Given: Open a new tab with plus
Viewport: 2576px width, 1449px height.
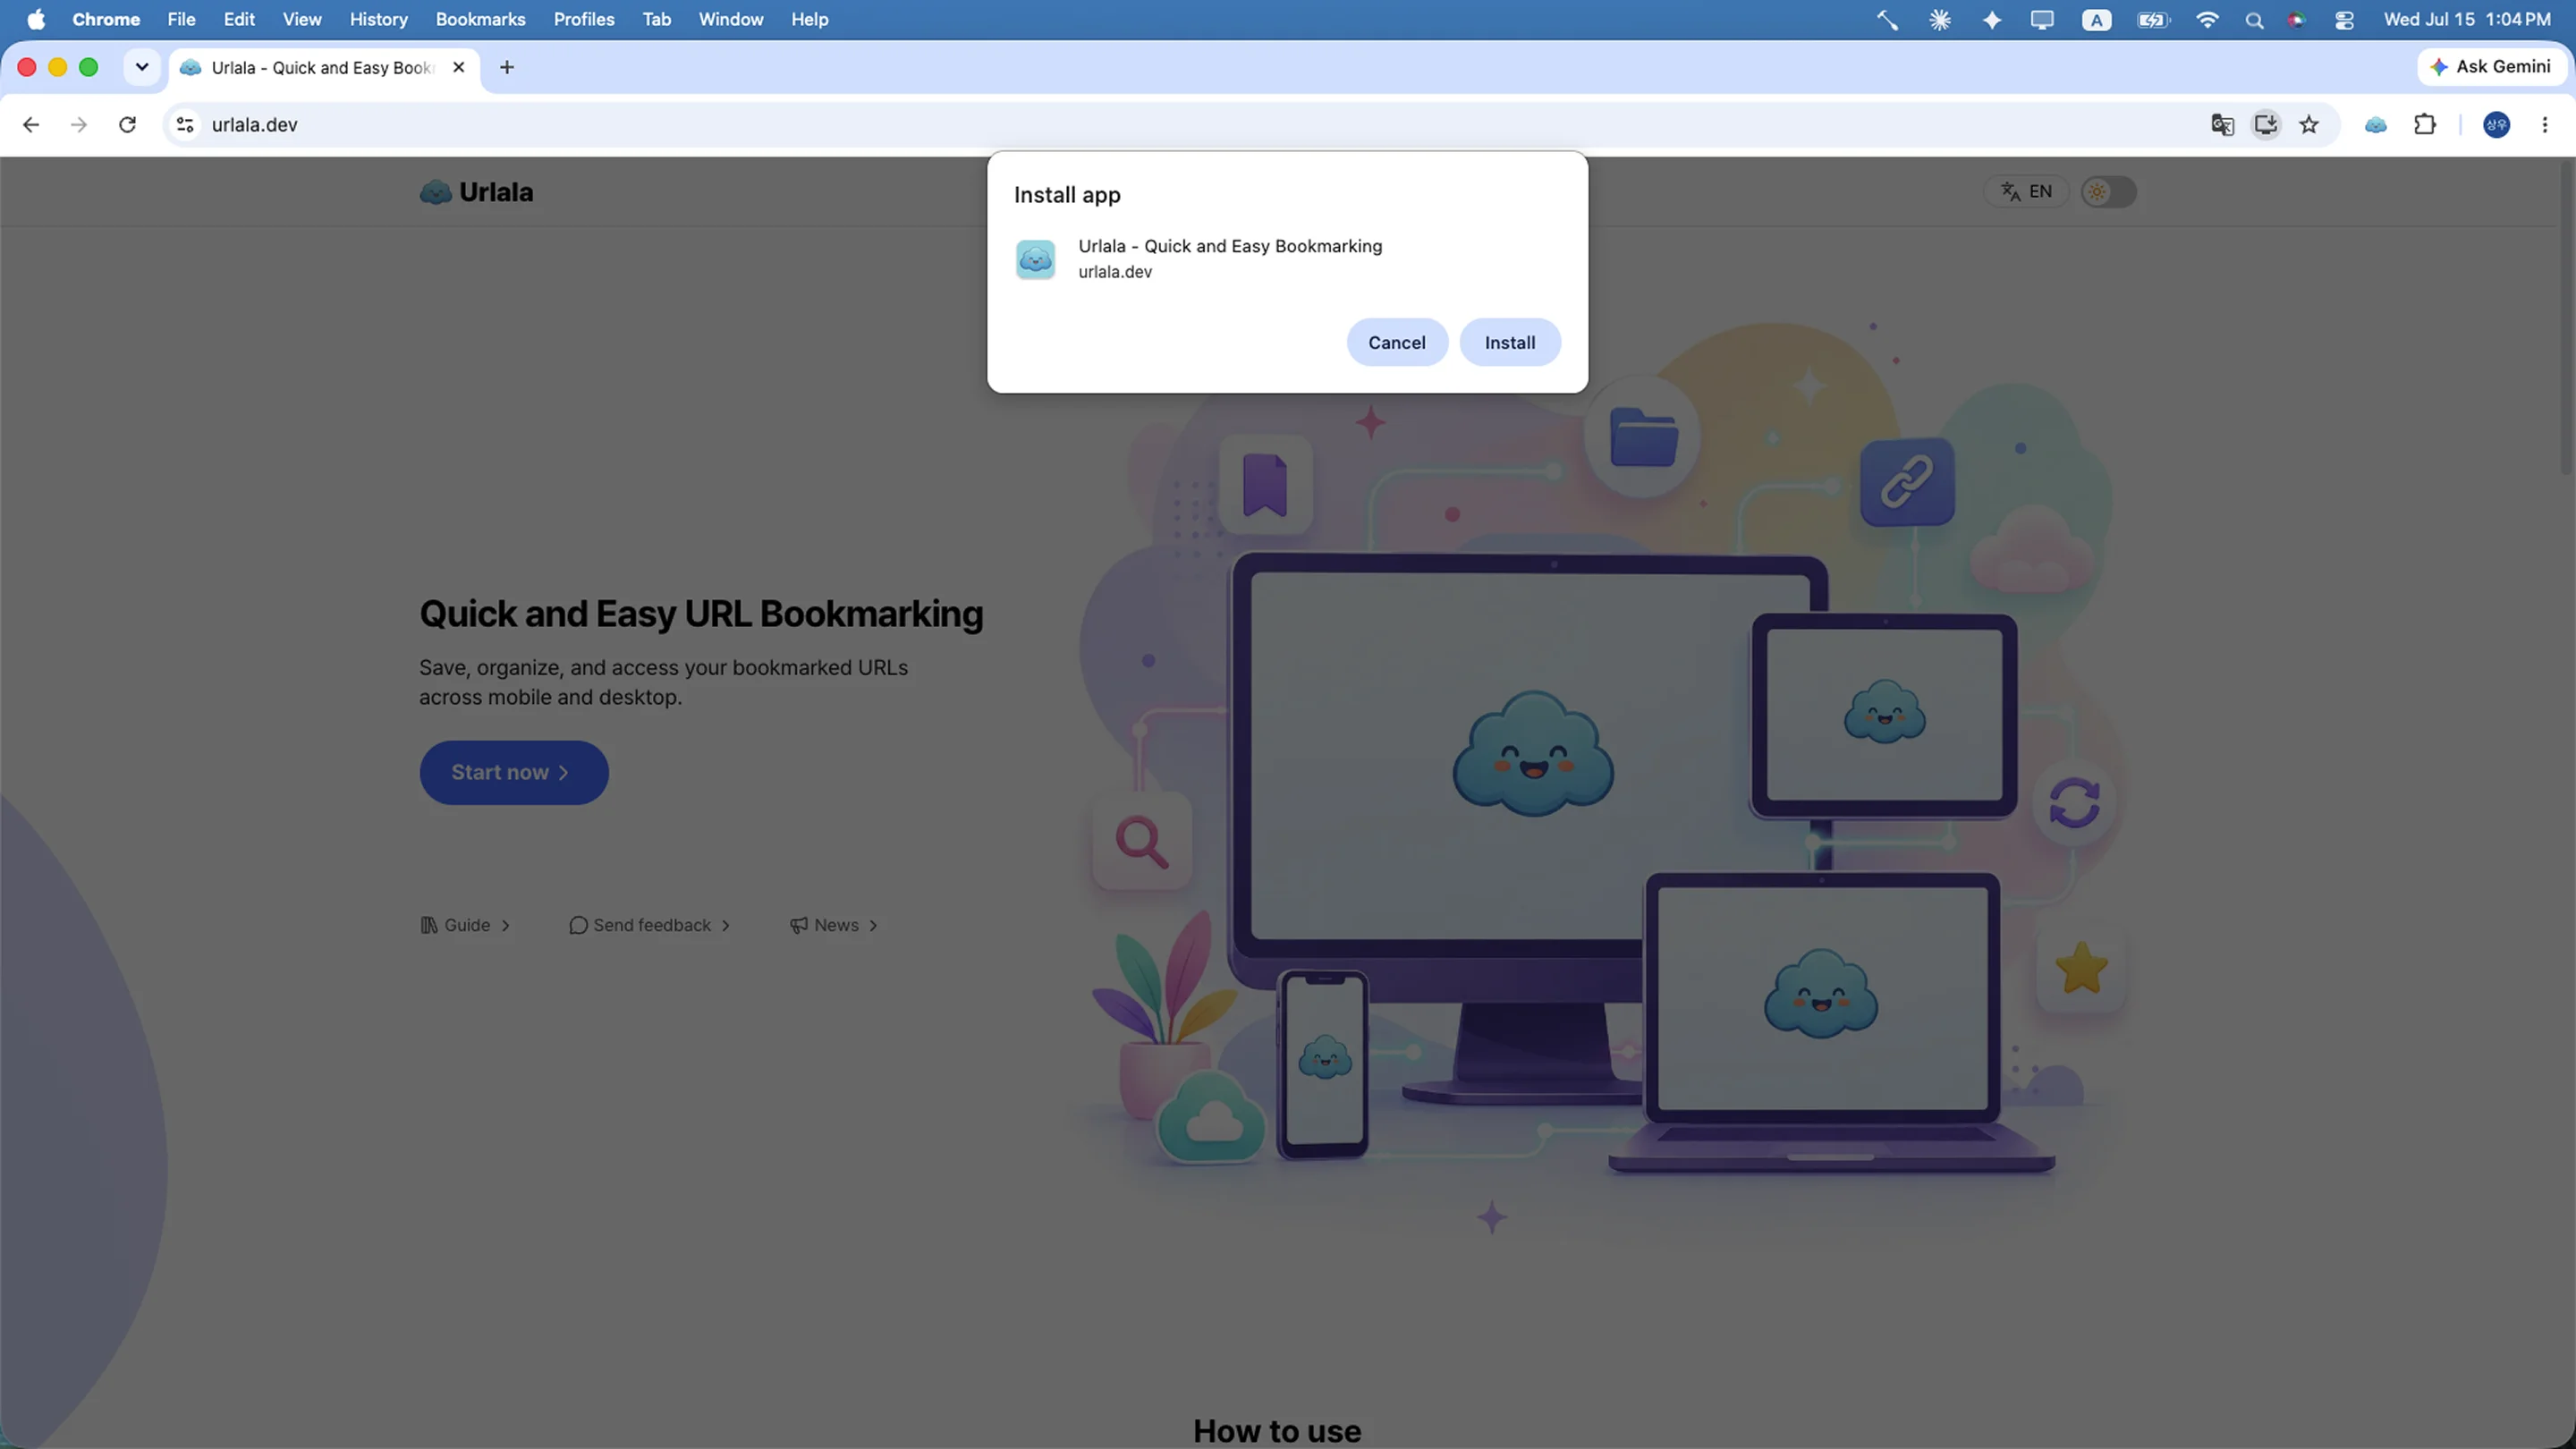Looking at the screenshot, I should click(x=507, y=67).
